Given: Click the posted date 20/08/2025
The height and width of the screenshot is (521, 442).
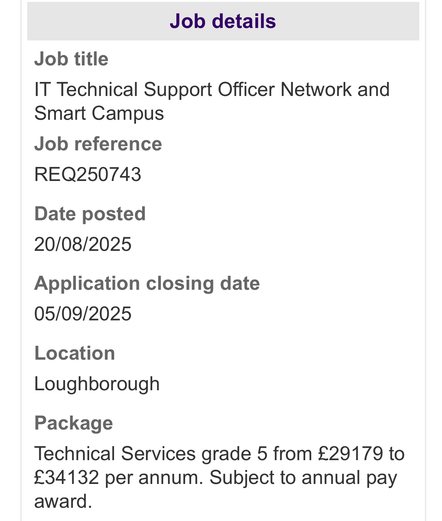Looking at the screenshot, I should point(83,244).
